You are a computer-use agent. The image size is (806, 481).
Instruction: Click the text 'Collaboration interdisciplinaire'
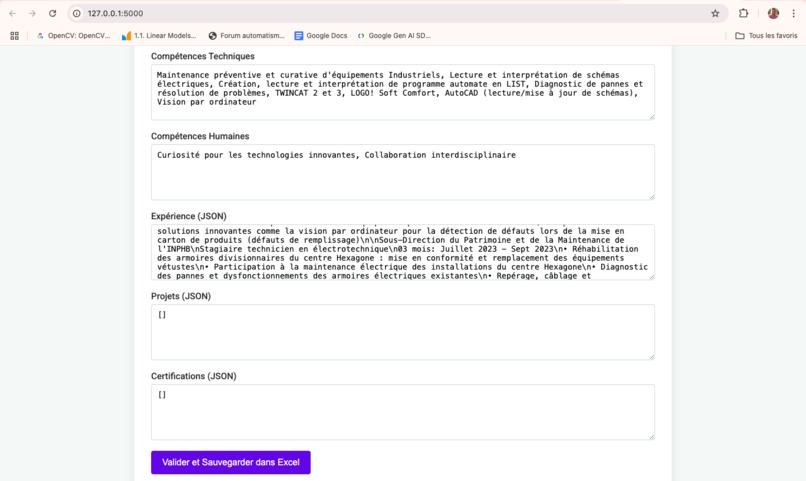pos(440,155)
